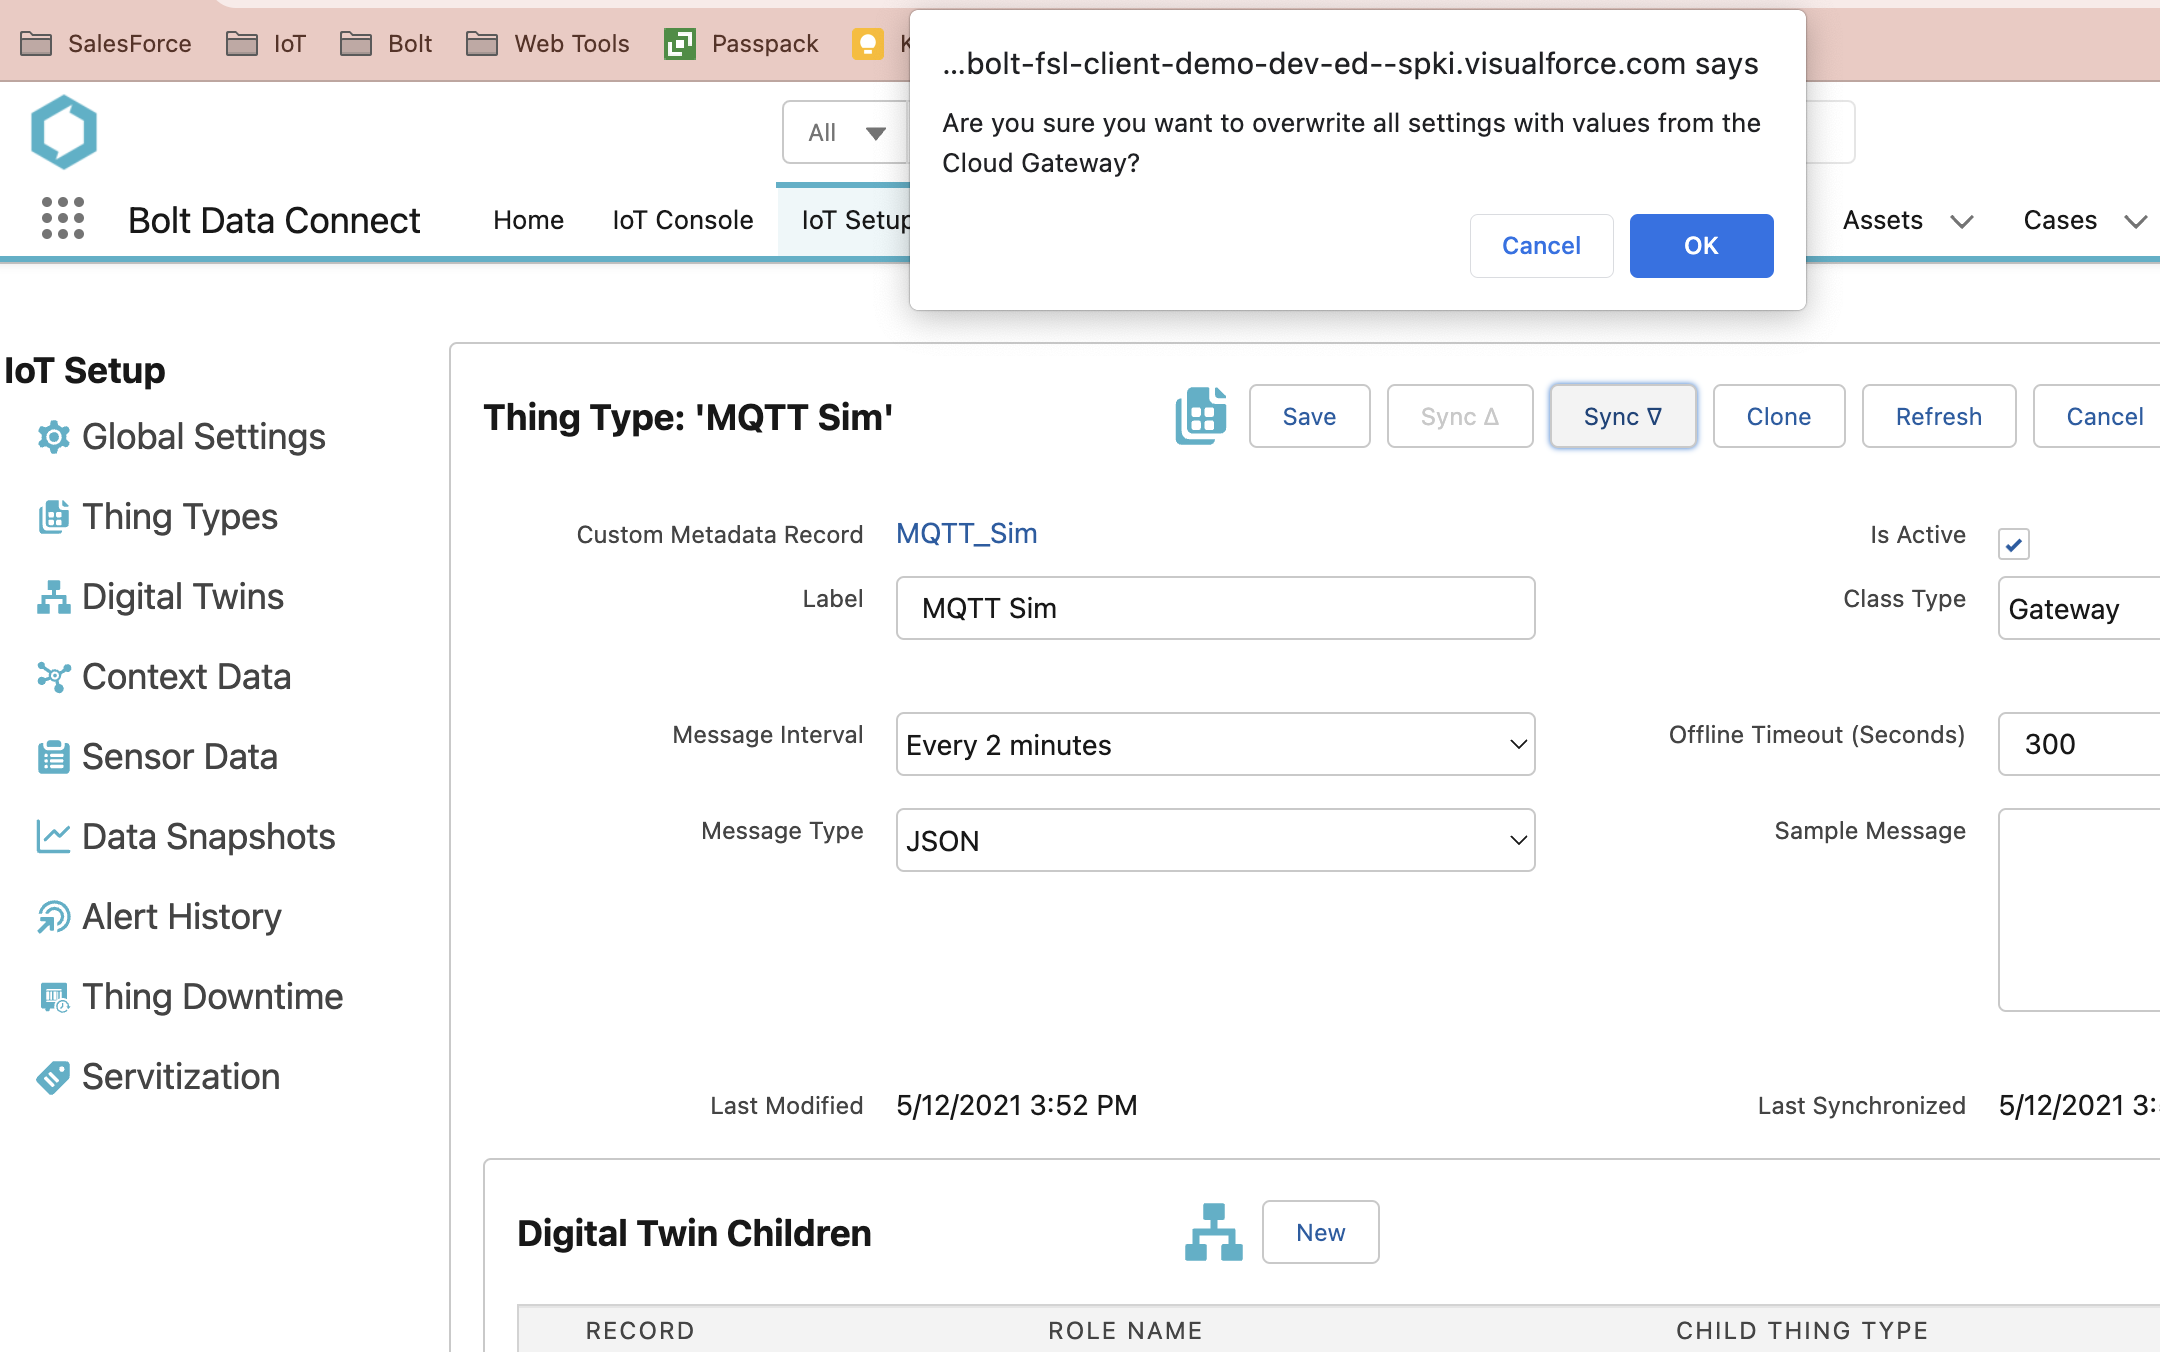Click the Alert History signal icon
Screen dimensions: 2160x1352
pos(54,917)
